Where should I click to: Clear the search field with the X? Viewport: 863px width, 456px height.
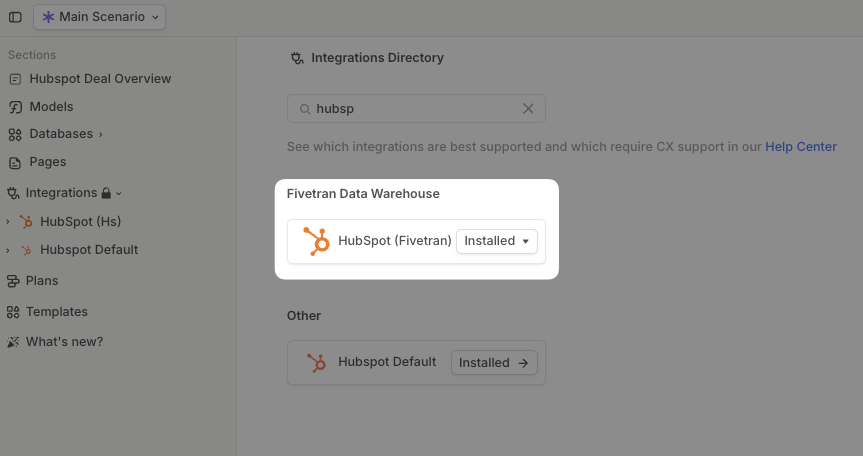coord(528,108)
